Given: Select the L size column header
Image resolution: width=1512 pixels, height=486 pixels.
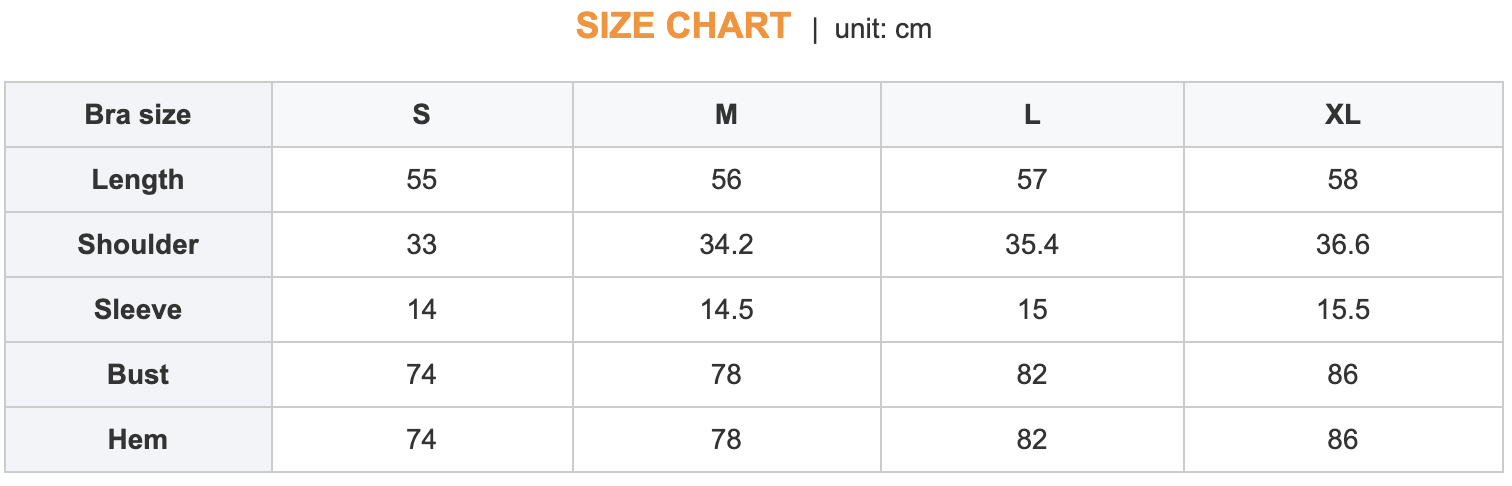Looking at the screenshot, I should (1032, 115).
